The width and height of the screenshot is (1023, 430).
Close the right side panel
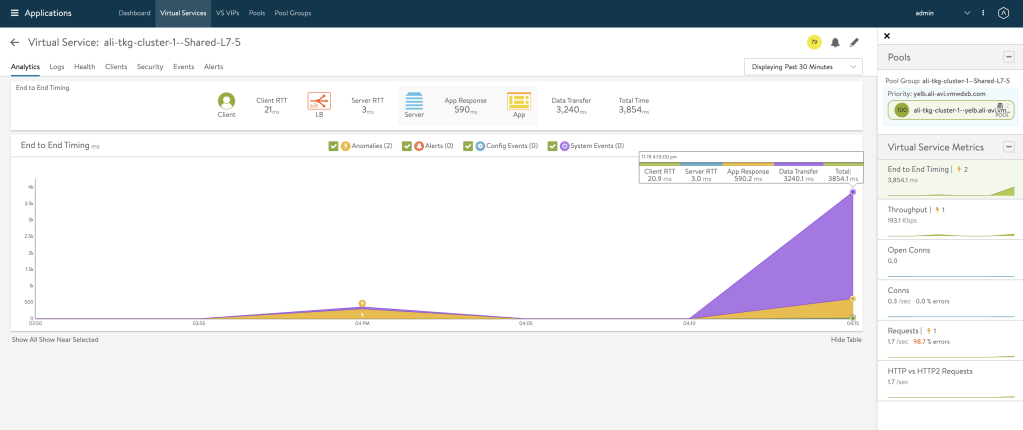pos(886,36)
